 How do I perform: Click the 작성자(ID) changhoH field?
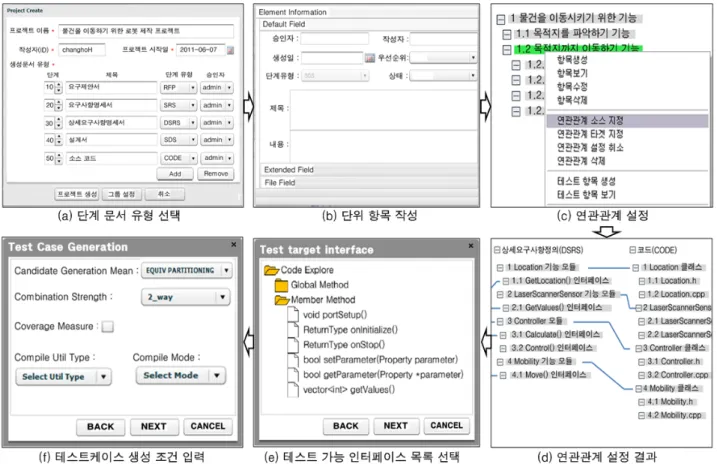(82, 50)
